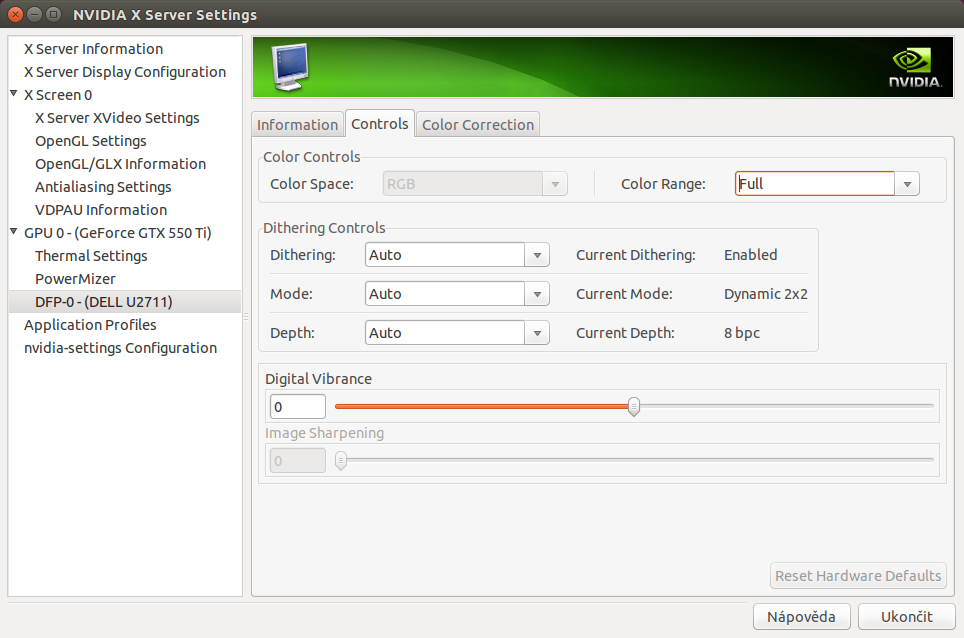Show OpenGL/GLX Information page
The height and width of the screenshot is (638, 964).
[120, 163]
